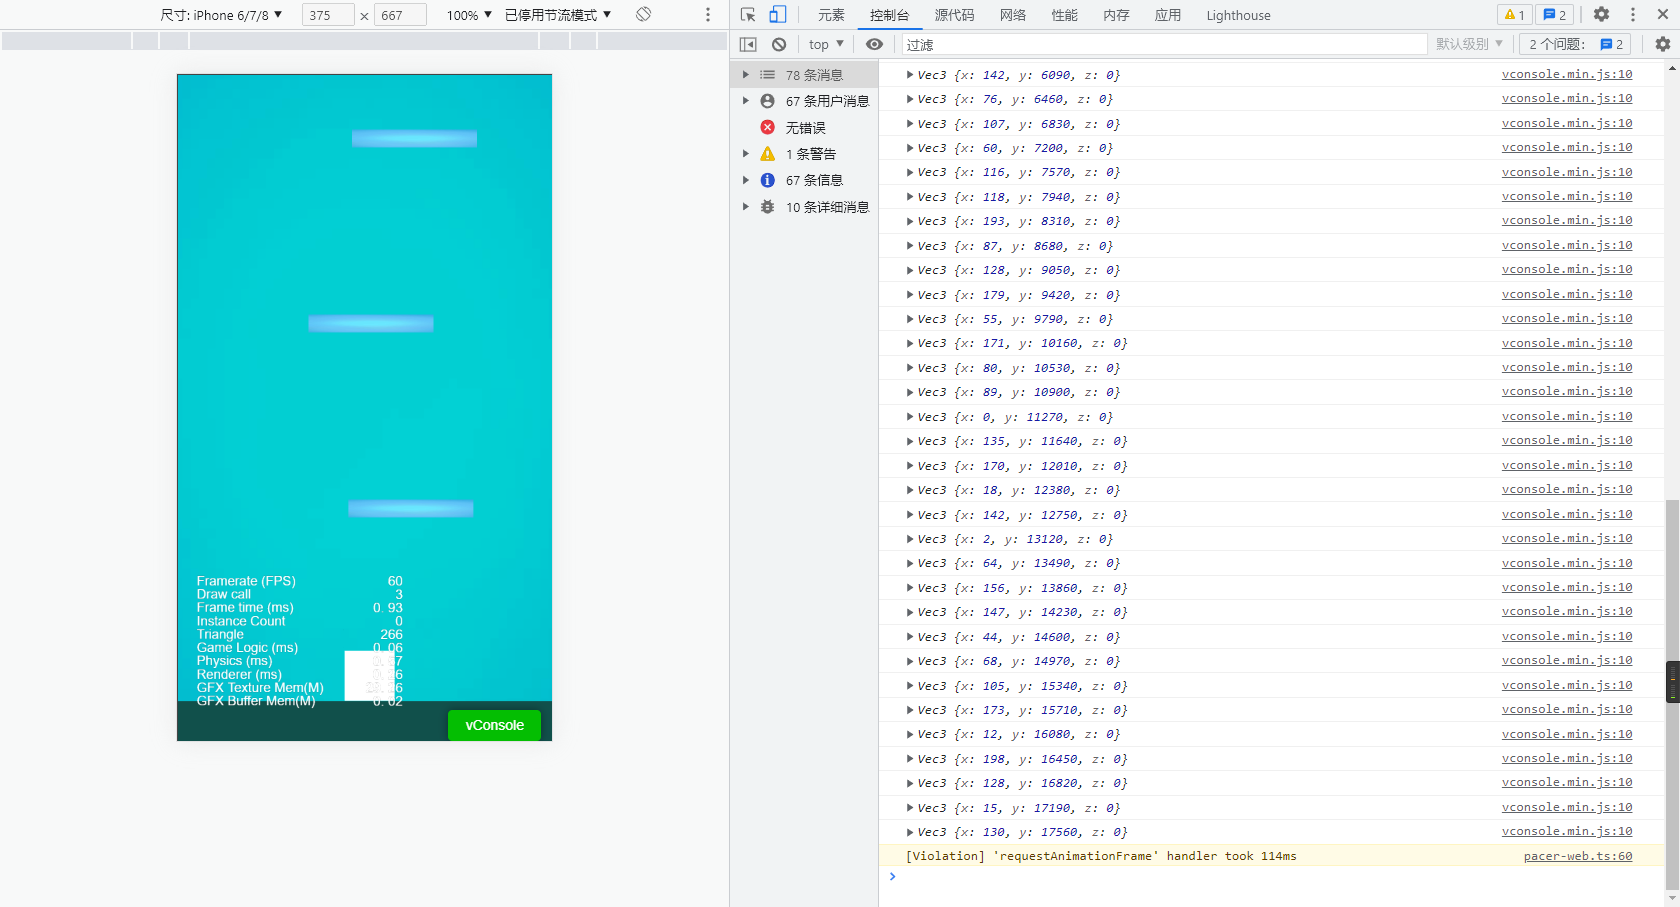Open the 默认级别 log level dropdown
1680x907 pixels.
tap(1469, 44)
